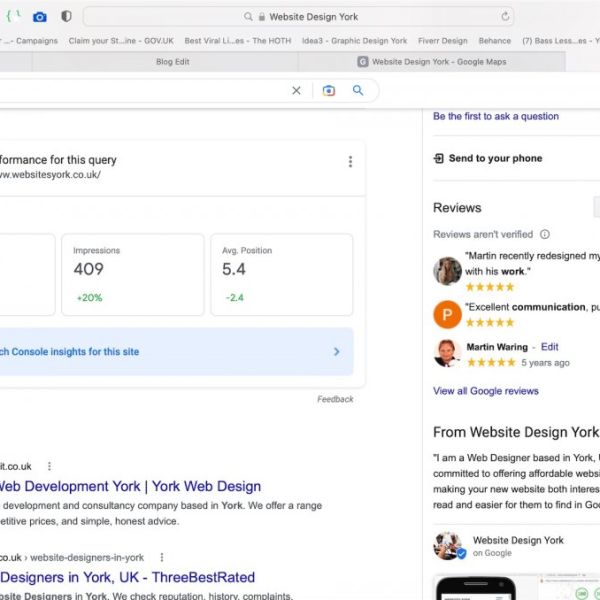Viewport: 600px width, 600px height.
Task: Click the -2.4 average position change value
Action: tap(235, 298)
